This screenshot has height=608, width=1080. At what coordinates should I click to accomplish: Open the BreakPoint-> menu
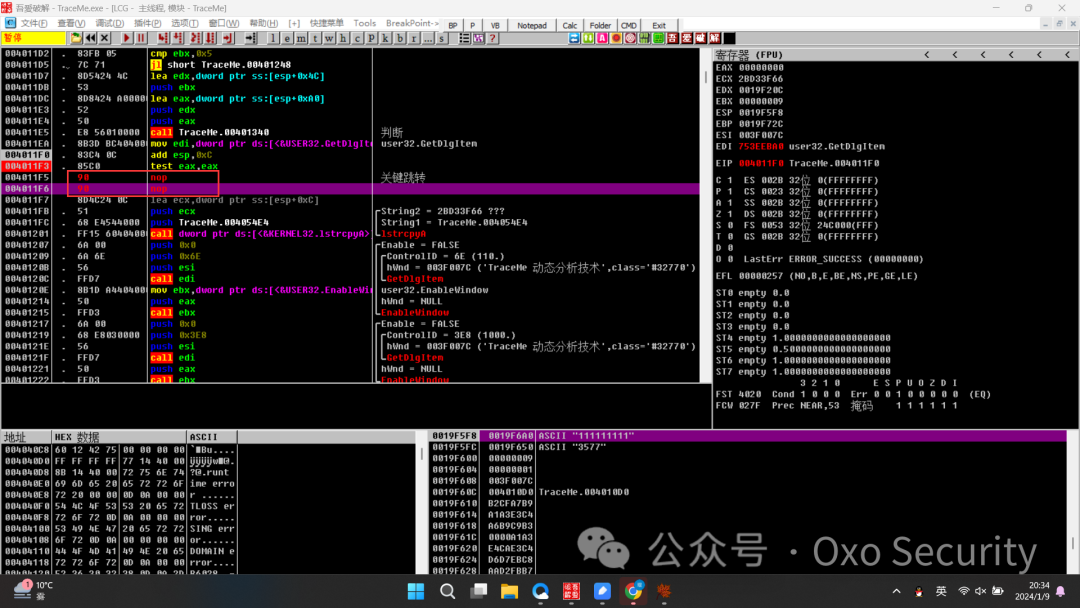412,23
